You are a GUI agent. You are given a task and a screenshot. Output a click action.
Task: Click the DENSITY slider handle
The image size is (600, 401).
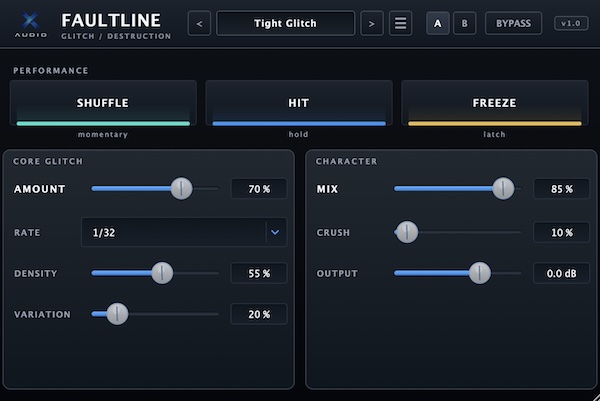tap(162, 273)
